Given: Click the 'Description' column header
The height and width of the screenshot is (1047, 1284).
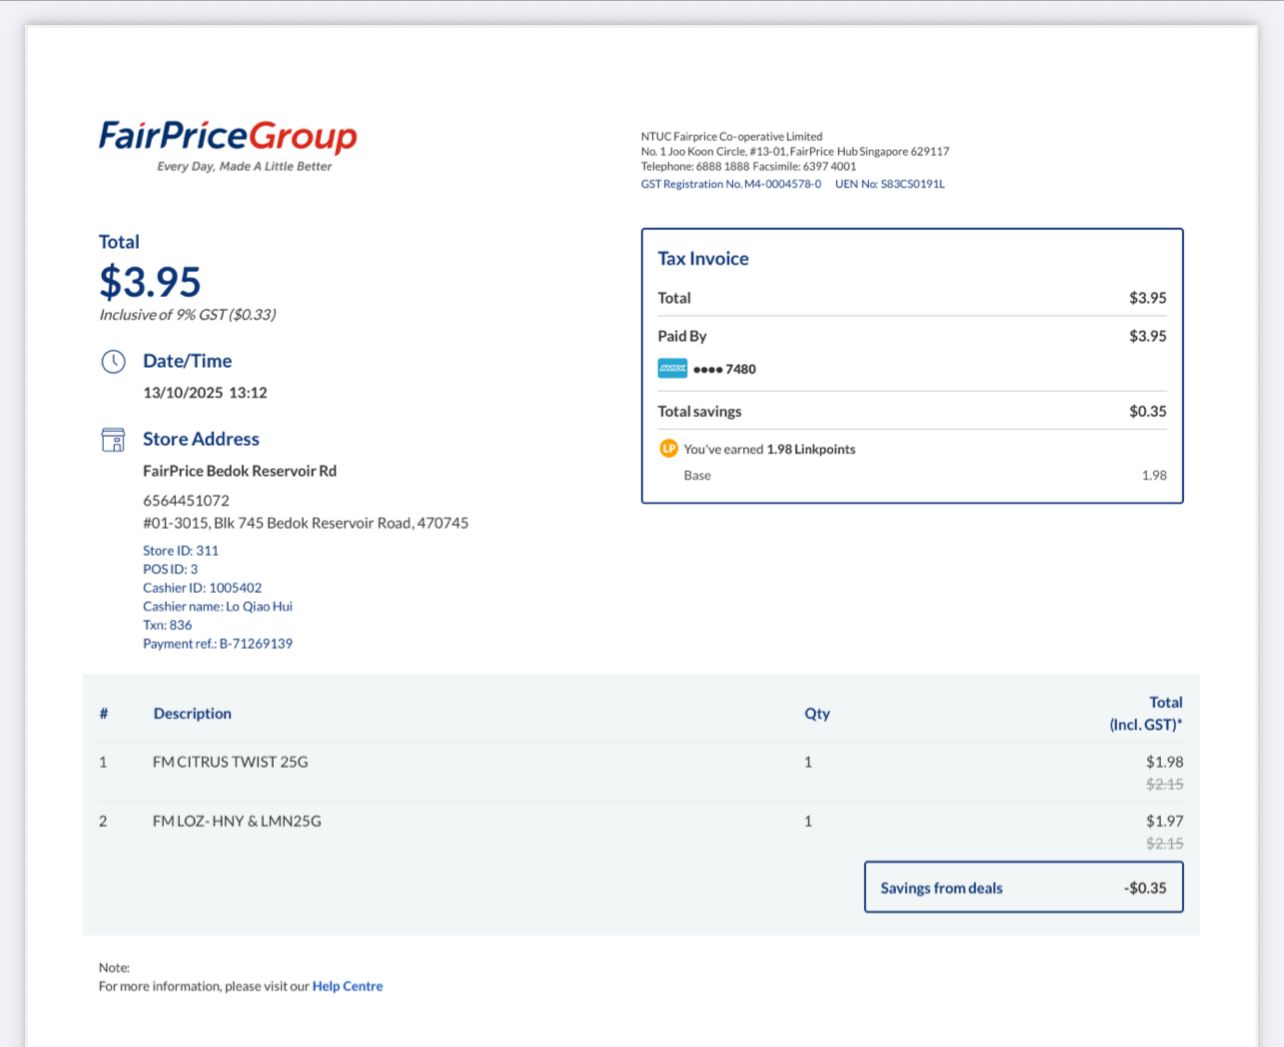Looking at the screenshot, I should click(193, 714).
